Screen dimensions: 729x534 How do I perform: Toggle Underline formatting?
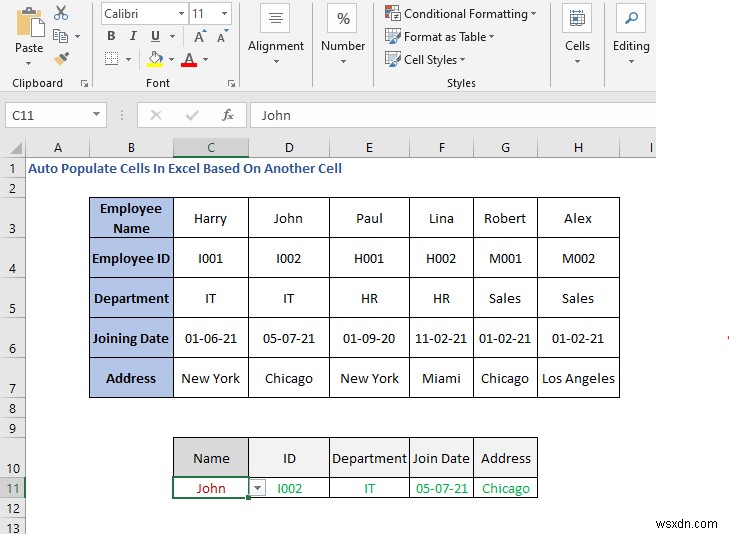pos(155,36)
